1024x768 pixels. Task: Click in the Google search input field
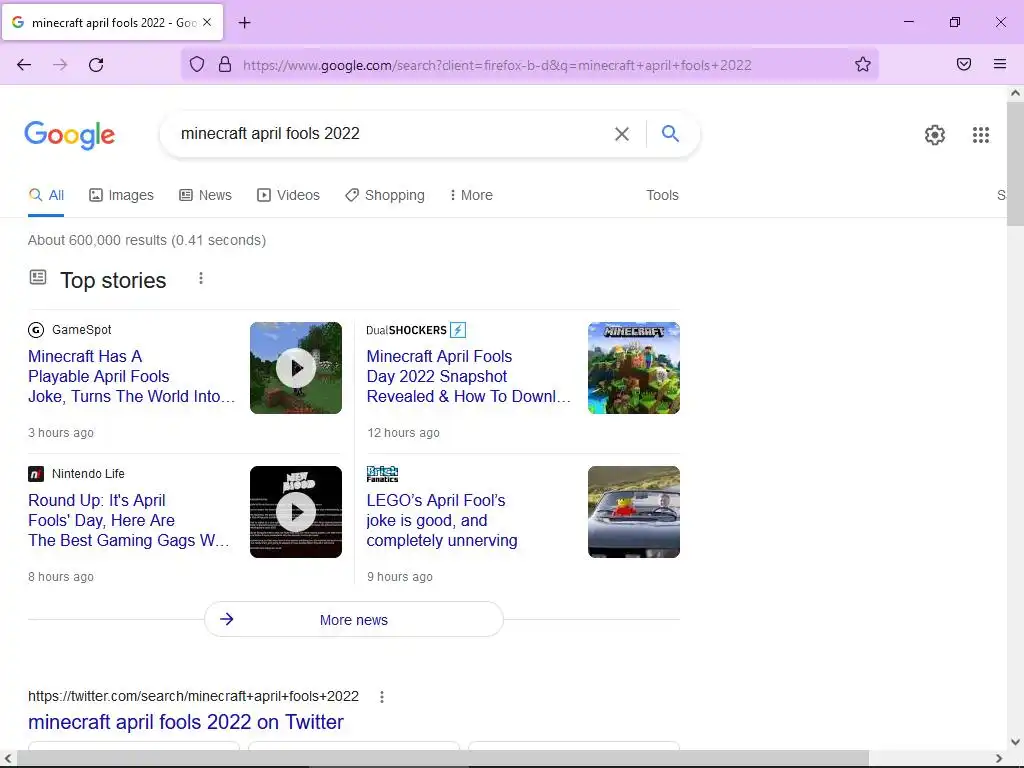[x=392, y=134]
